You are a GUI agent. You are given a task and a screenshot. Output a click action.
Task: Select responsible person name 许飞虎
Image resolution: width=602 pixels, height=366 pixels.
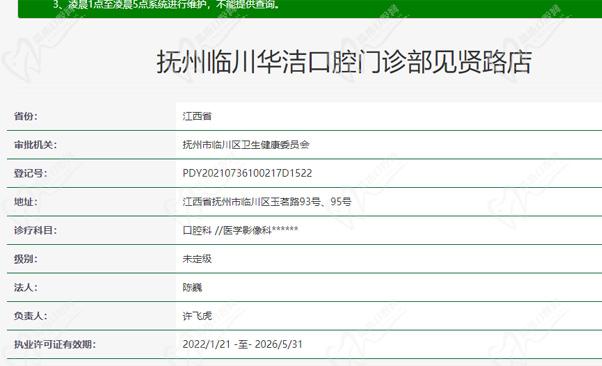point(197,316)
